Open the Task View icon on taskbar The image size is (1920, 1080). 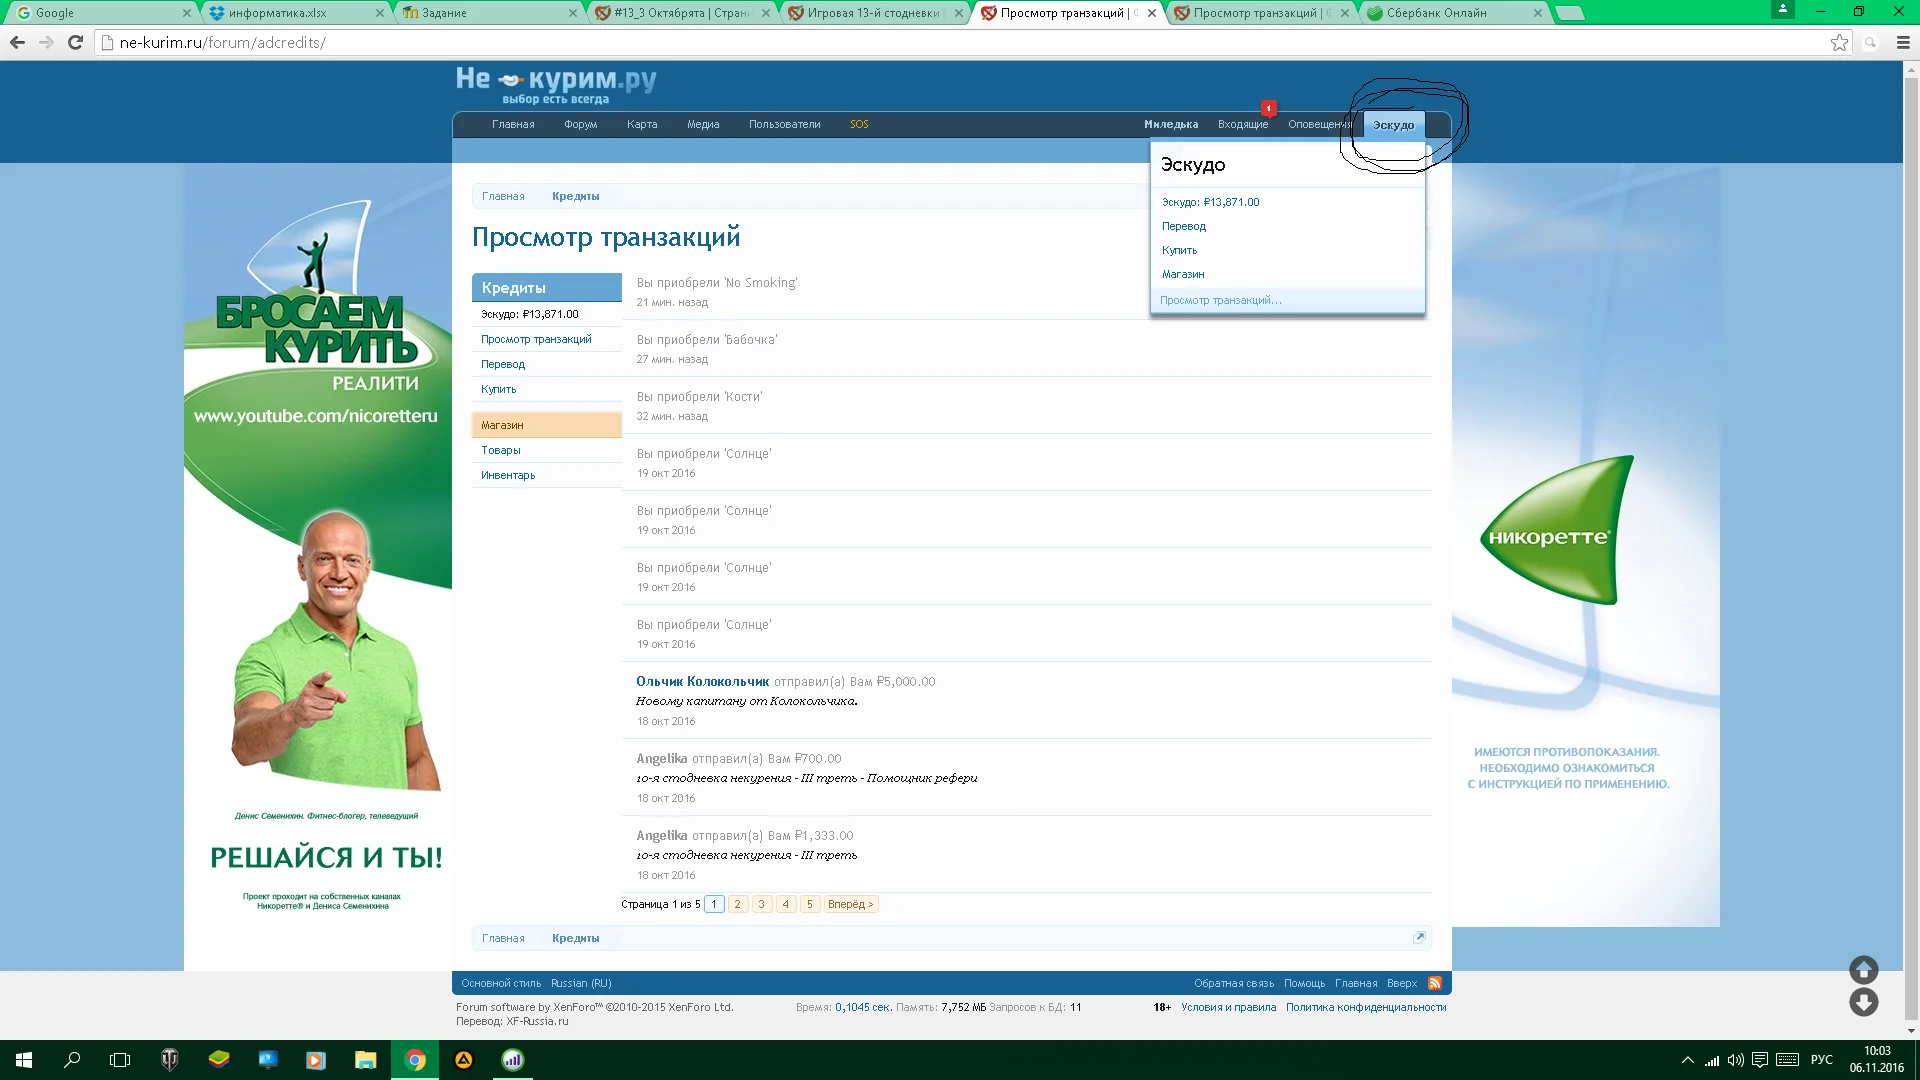pyautogui.click(x=120, y=1060)
